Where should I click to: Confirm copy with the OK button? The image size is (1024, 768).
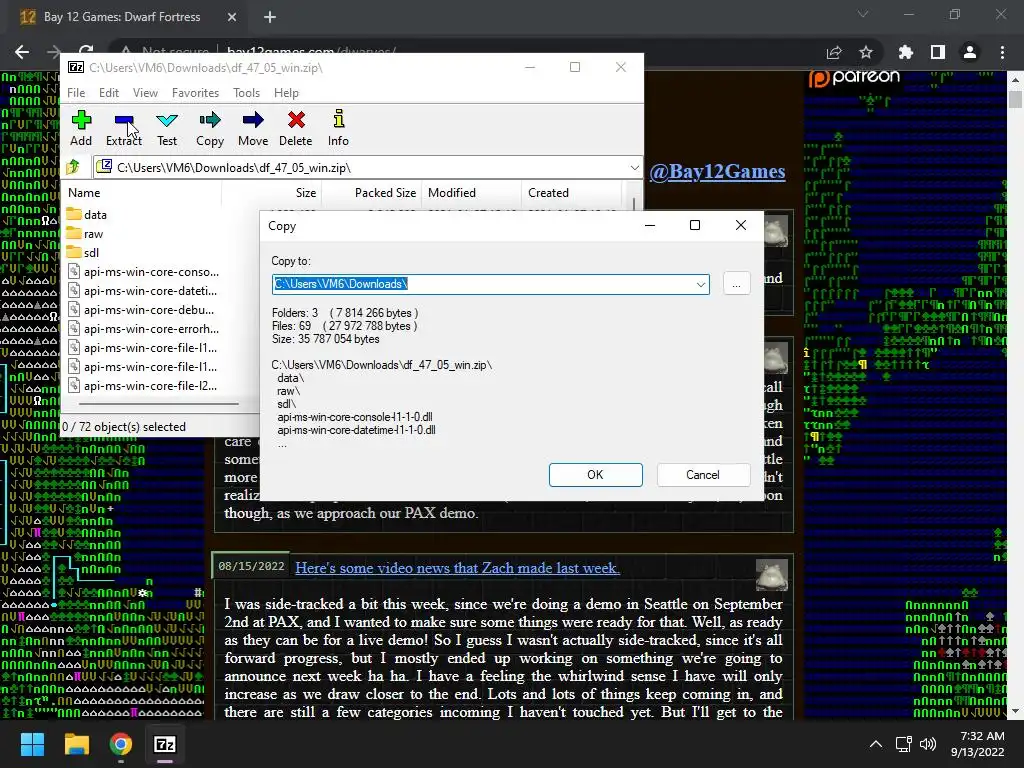click(x=596, y=475)
